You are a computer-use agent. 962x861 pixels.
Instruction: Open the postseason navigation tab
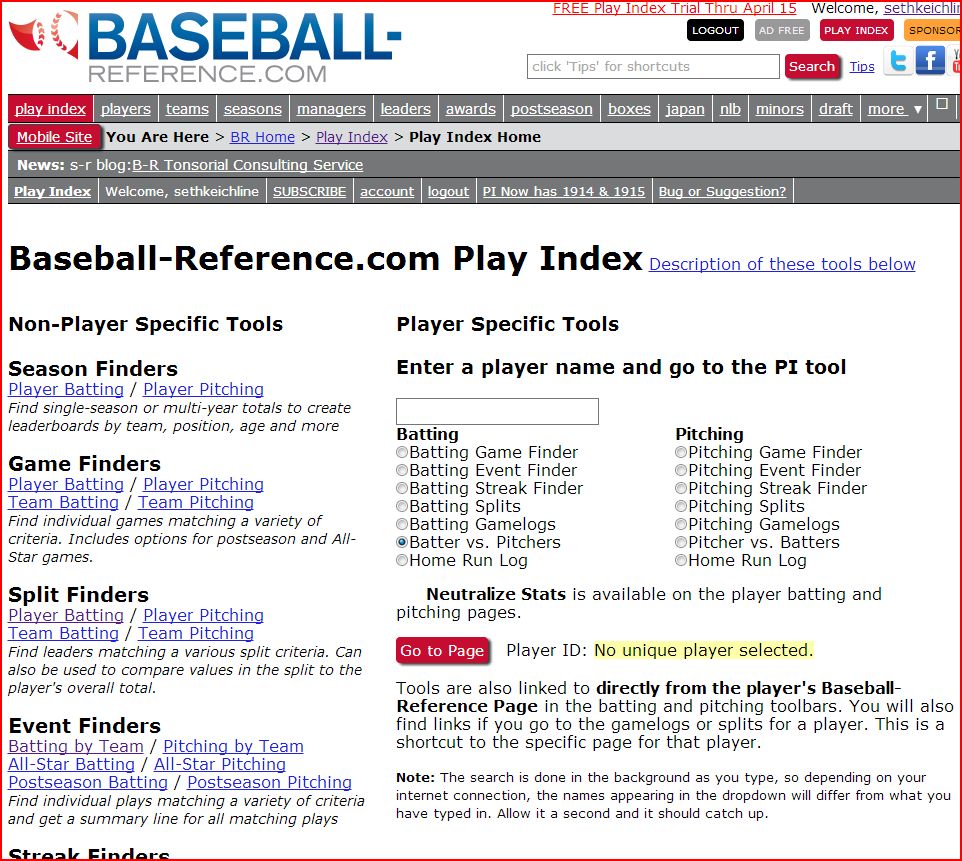pos(550,108)
